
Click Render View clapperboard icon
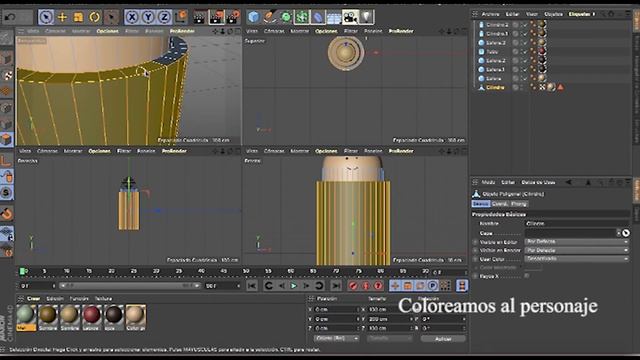pyautogui.click(x=200, y=17)
